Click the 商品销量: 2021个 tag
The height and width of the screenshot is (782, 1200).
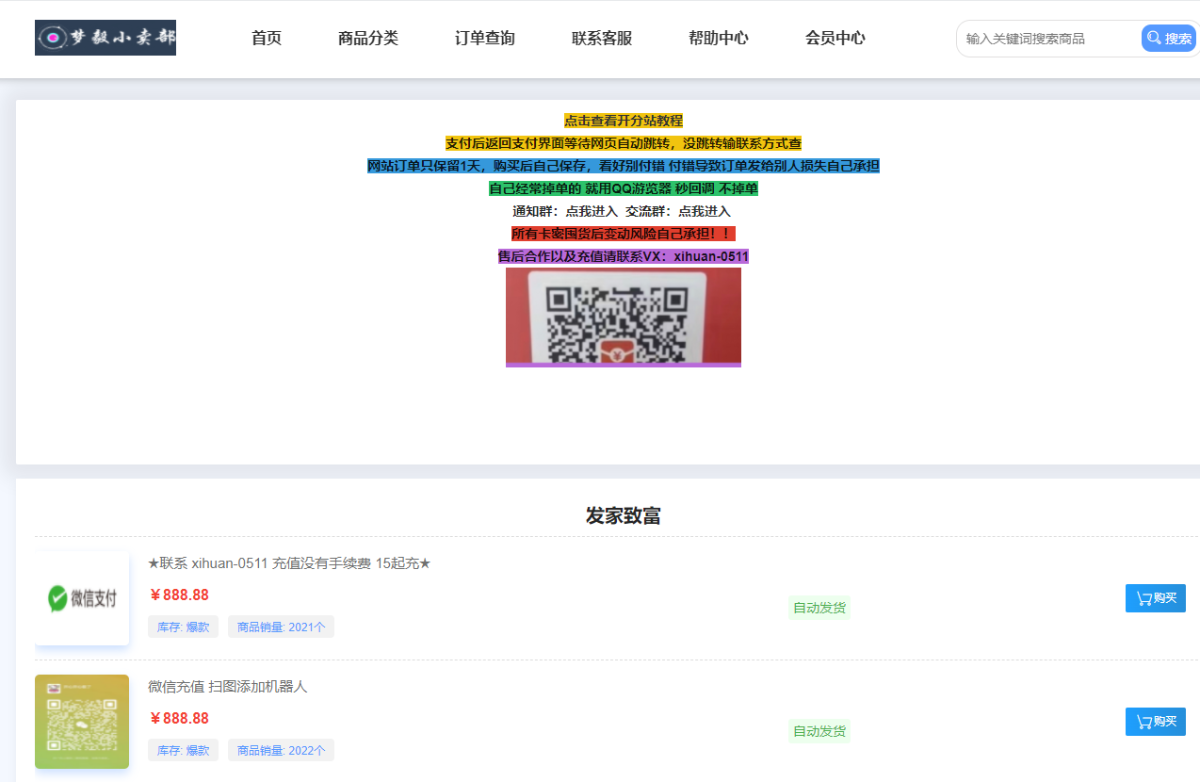[281, 627]
